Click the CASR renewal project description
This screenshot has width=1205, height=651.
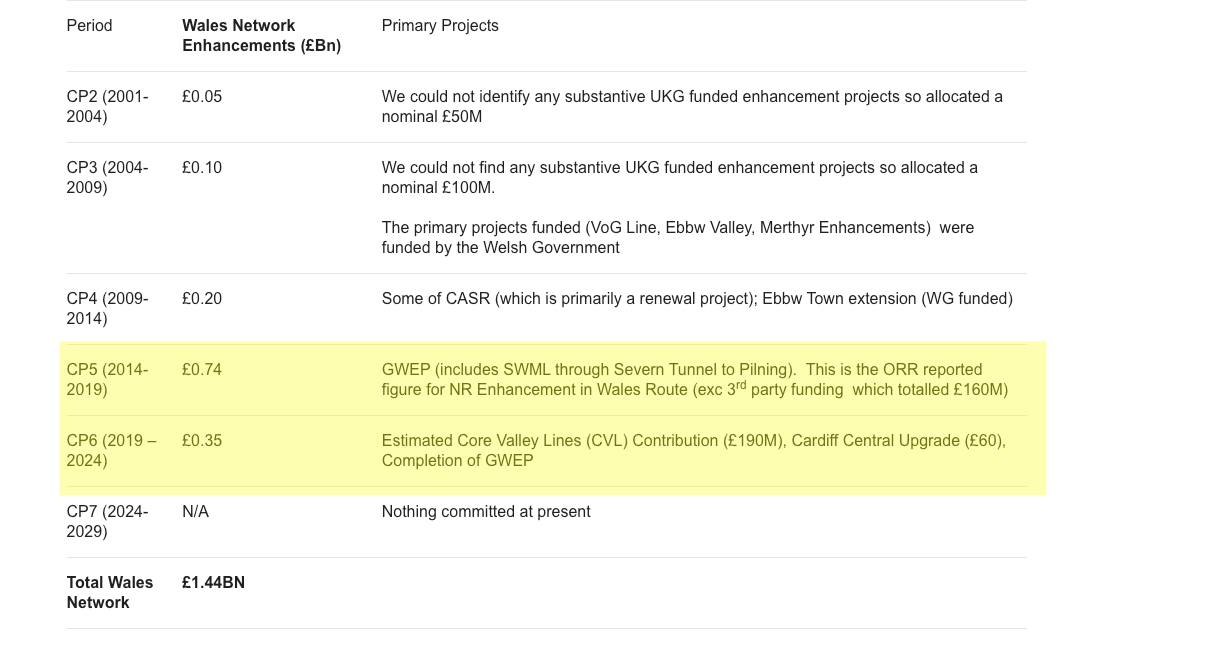coord(696,299)
